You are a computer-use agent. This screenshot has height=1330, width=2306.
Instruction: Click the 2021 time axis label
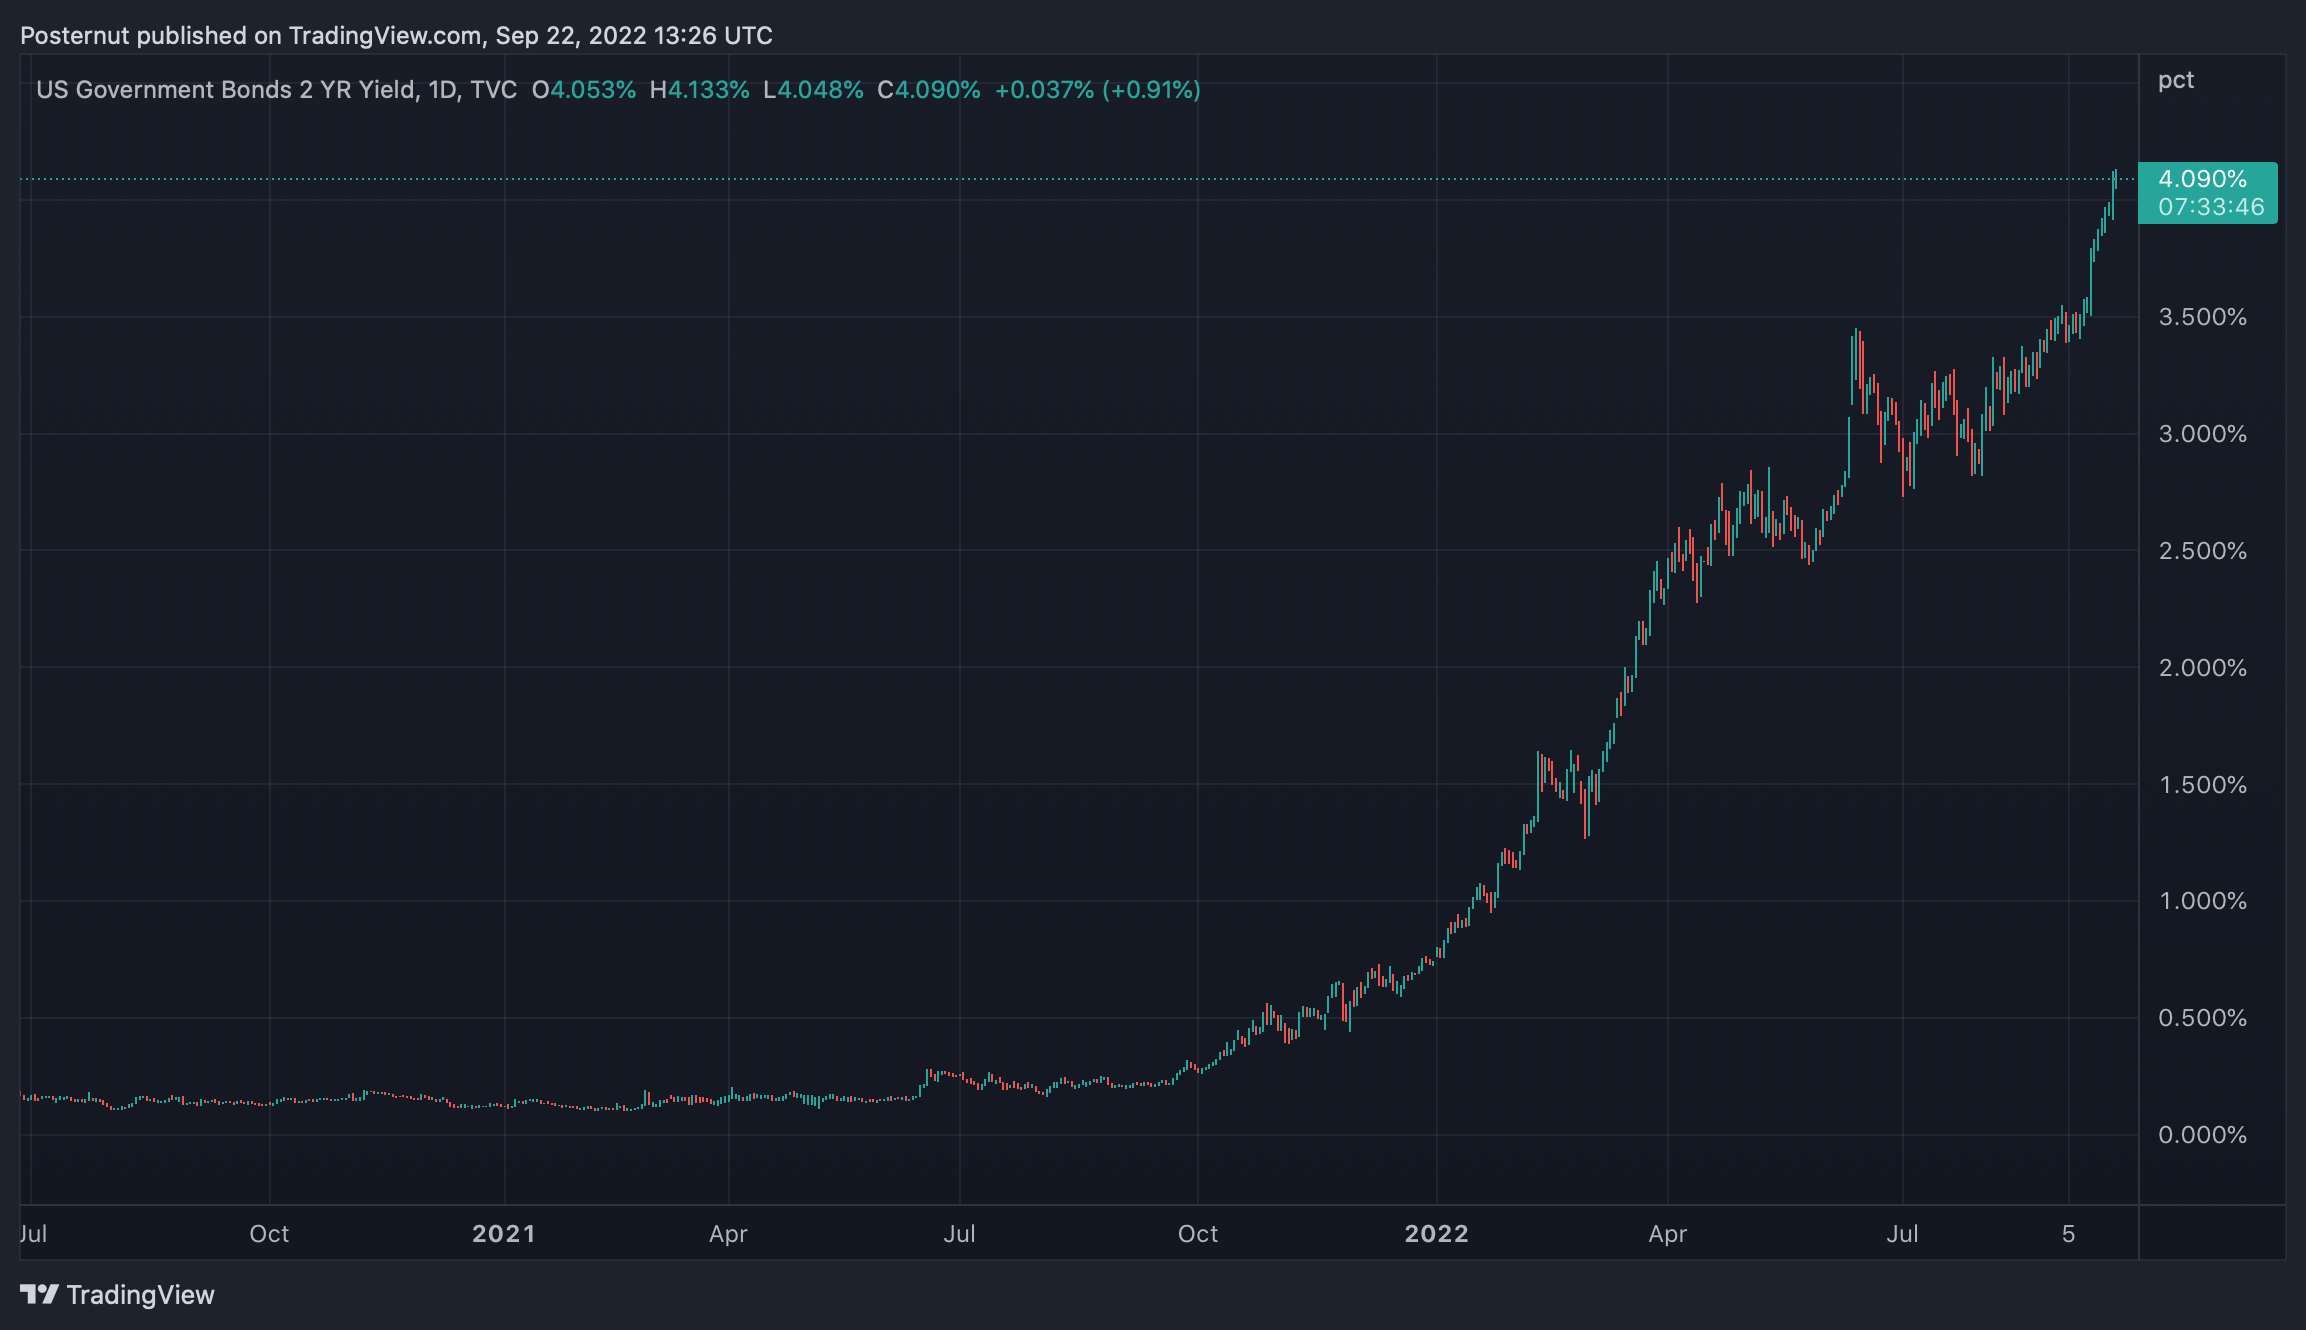point(503,1233)
